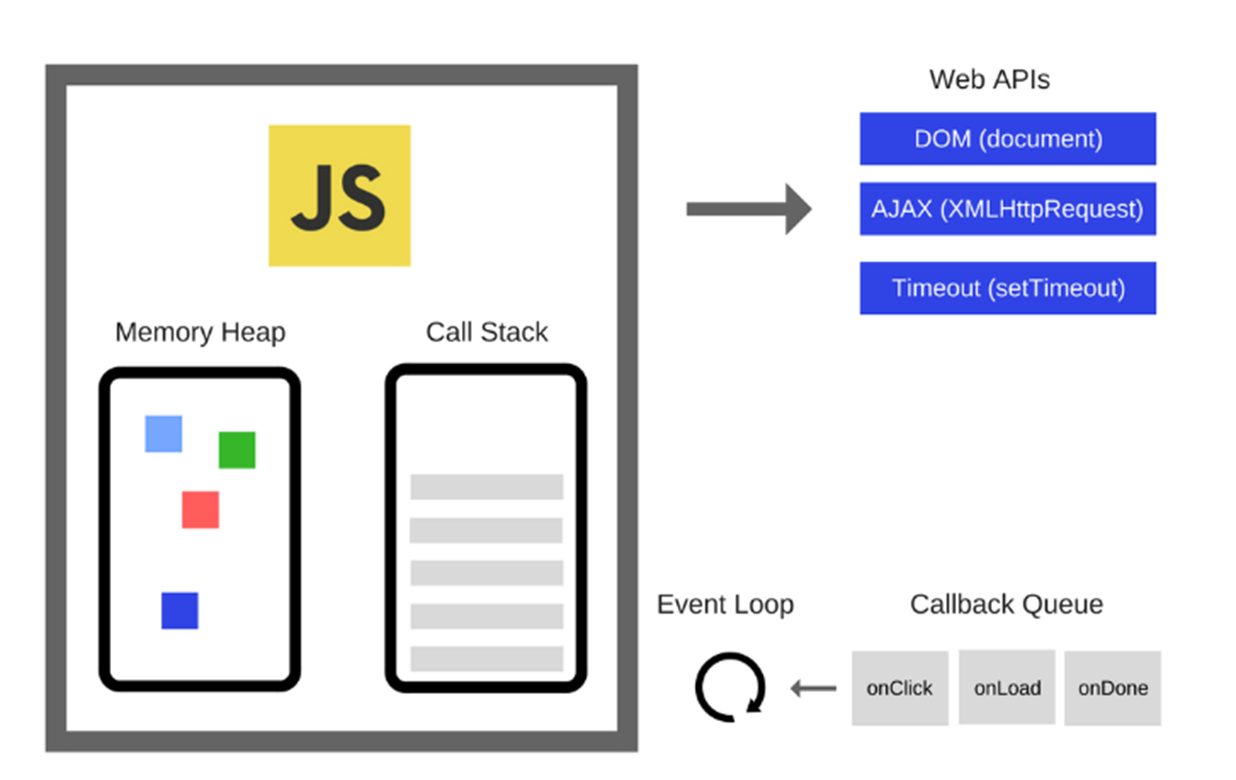Screen dimensions: 1236x780
Task: Click the yellow JS logo
Action: pos(339,195)
